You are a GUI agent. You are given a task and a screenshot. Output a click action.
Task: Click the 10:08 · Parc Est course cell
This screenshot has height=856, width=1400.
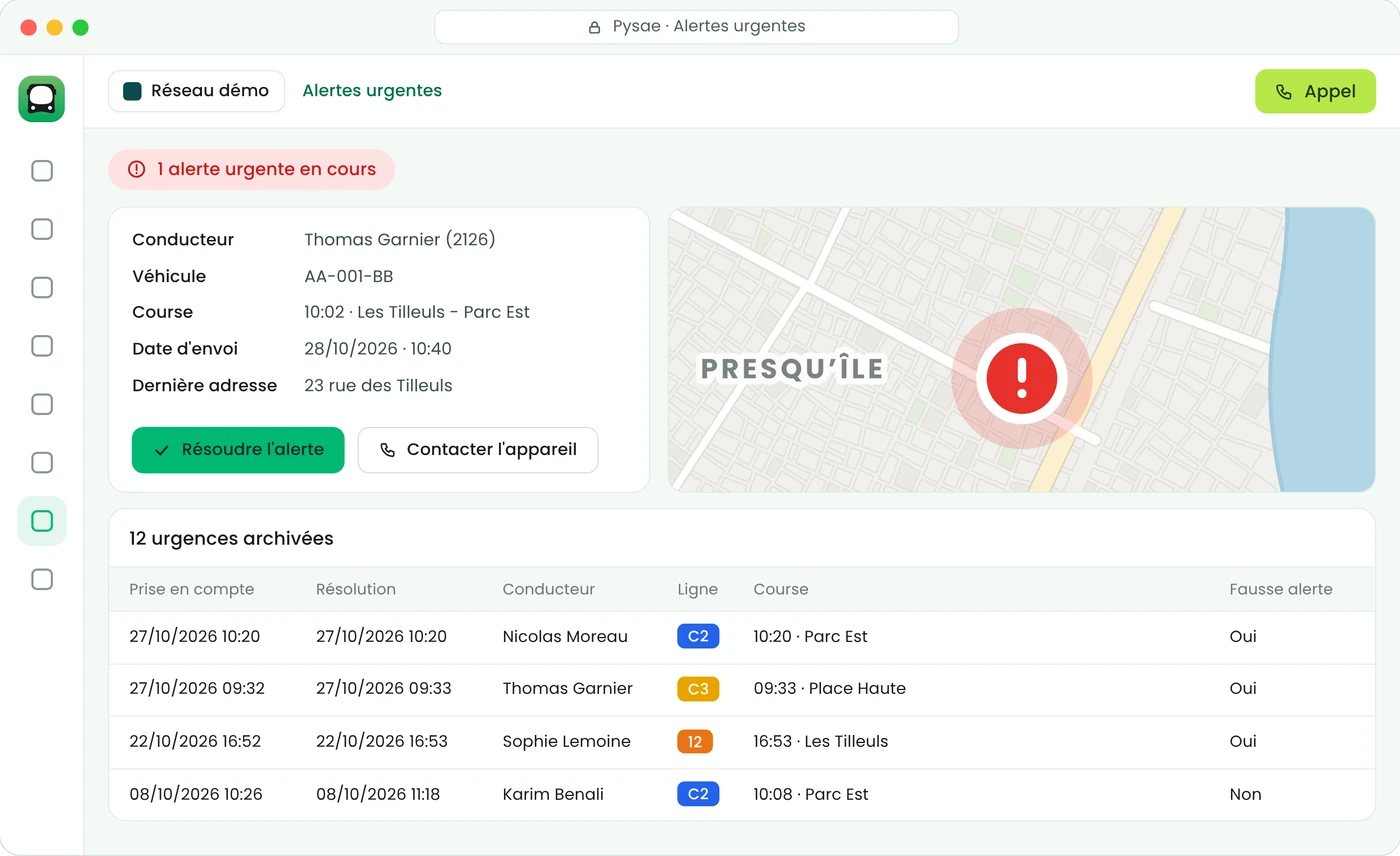(811, 794)
